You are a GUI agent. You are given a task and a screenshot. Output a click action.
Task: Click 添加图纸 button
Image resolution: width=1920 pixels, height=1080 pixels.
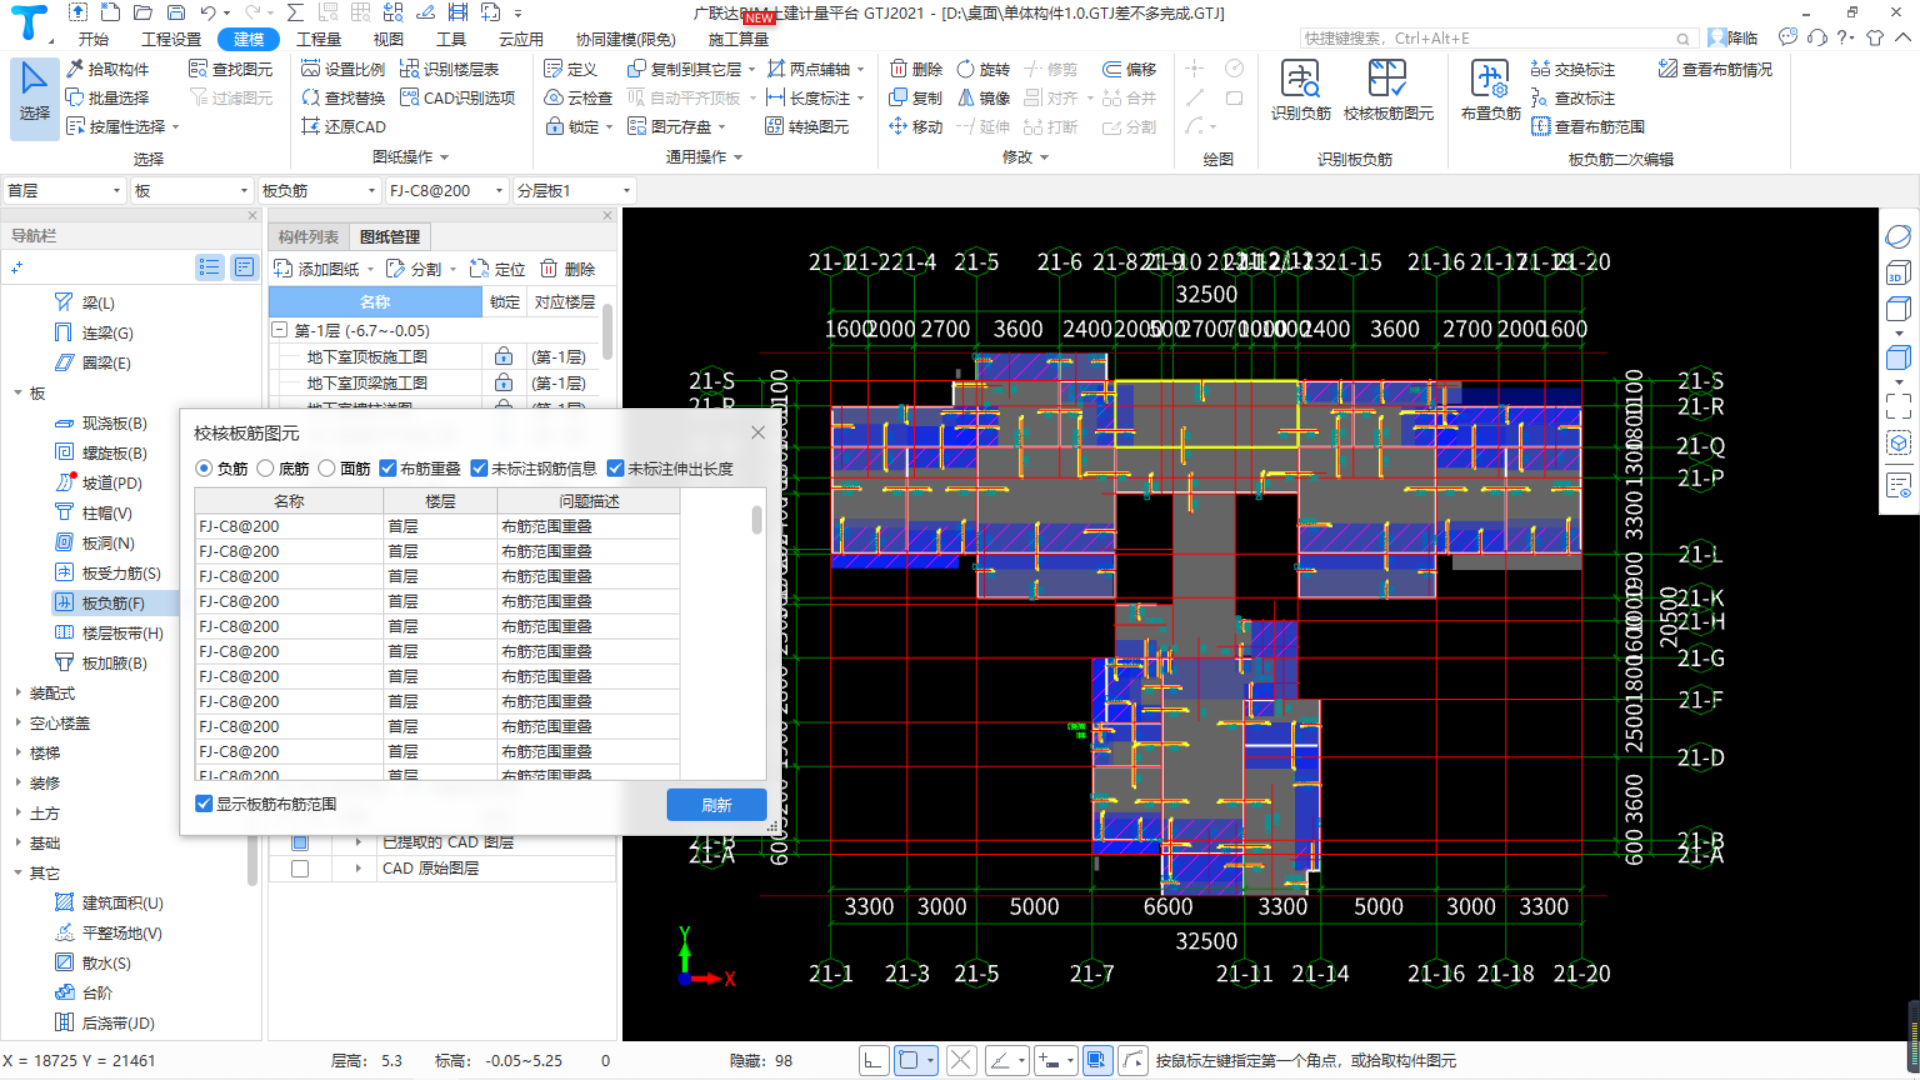317,269
